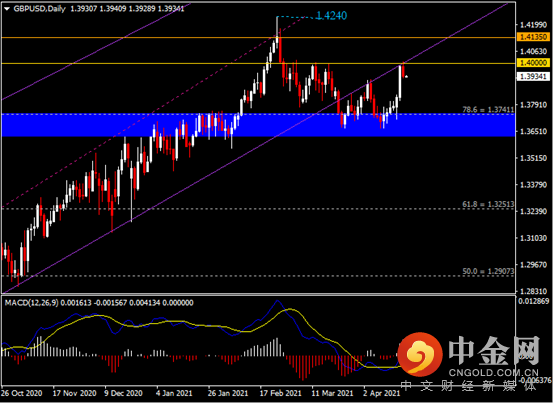Select the GBPUSD,Daily chart title
554x404 pixels.
[x=39, y=9]
